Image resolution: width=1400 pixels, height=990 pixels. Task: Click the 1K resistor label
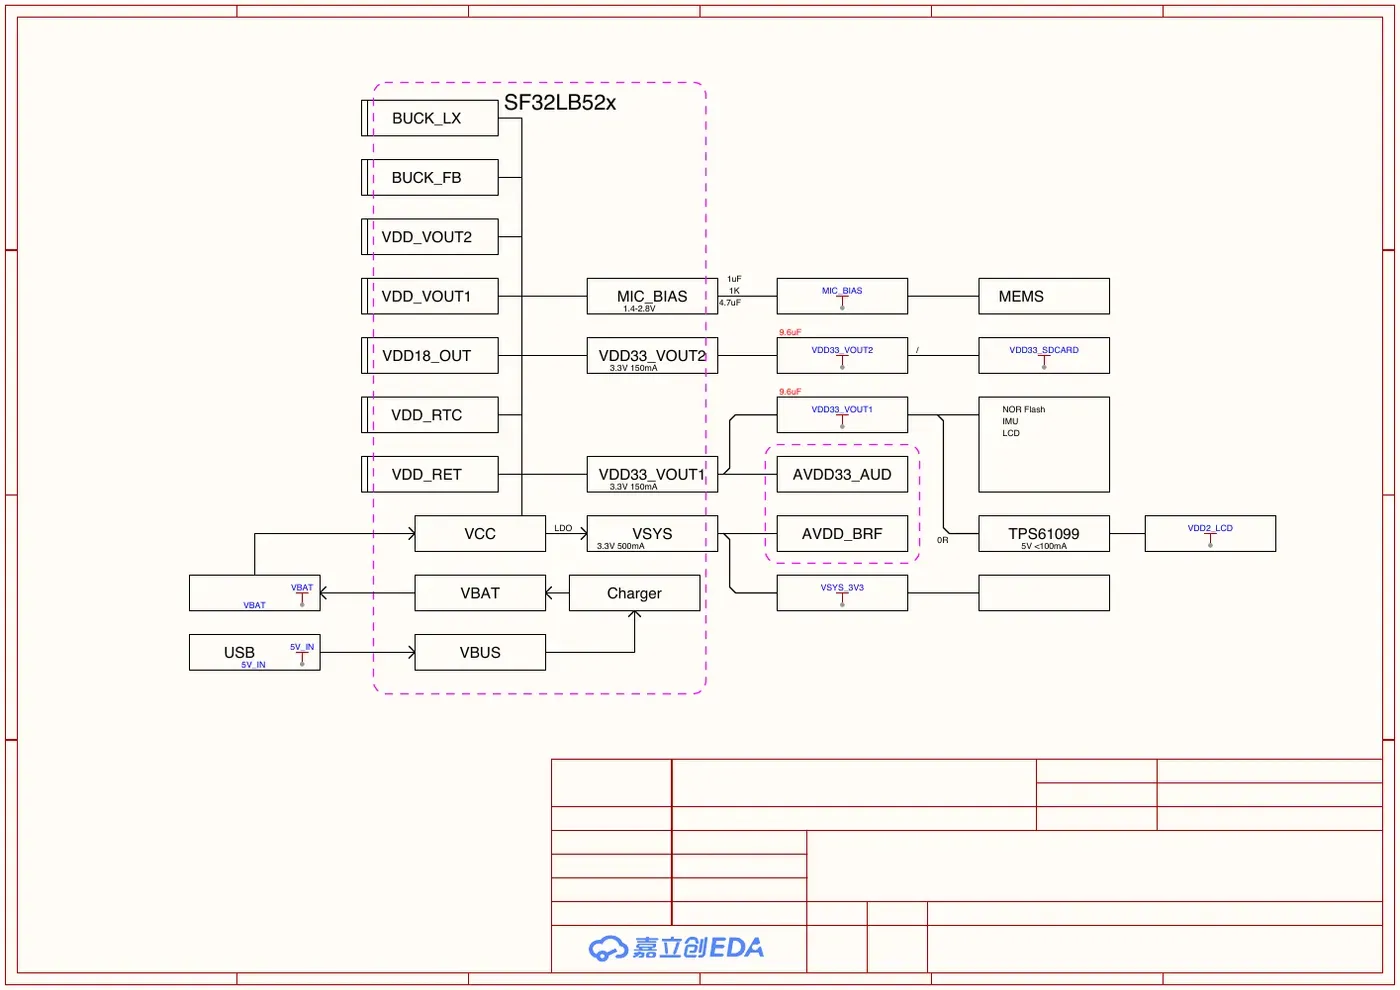735,292
